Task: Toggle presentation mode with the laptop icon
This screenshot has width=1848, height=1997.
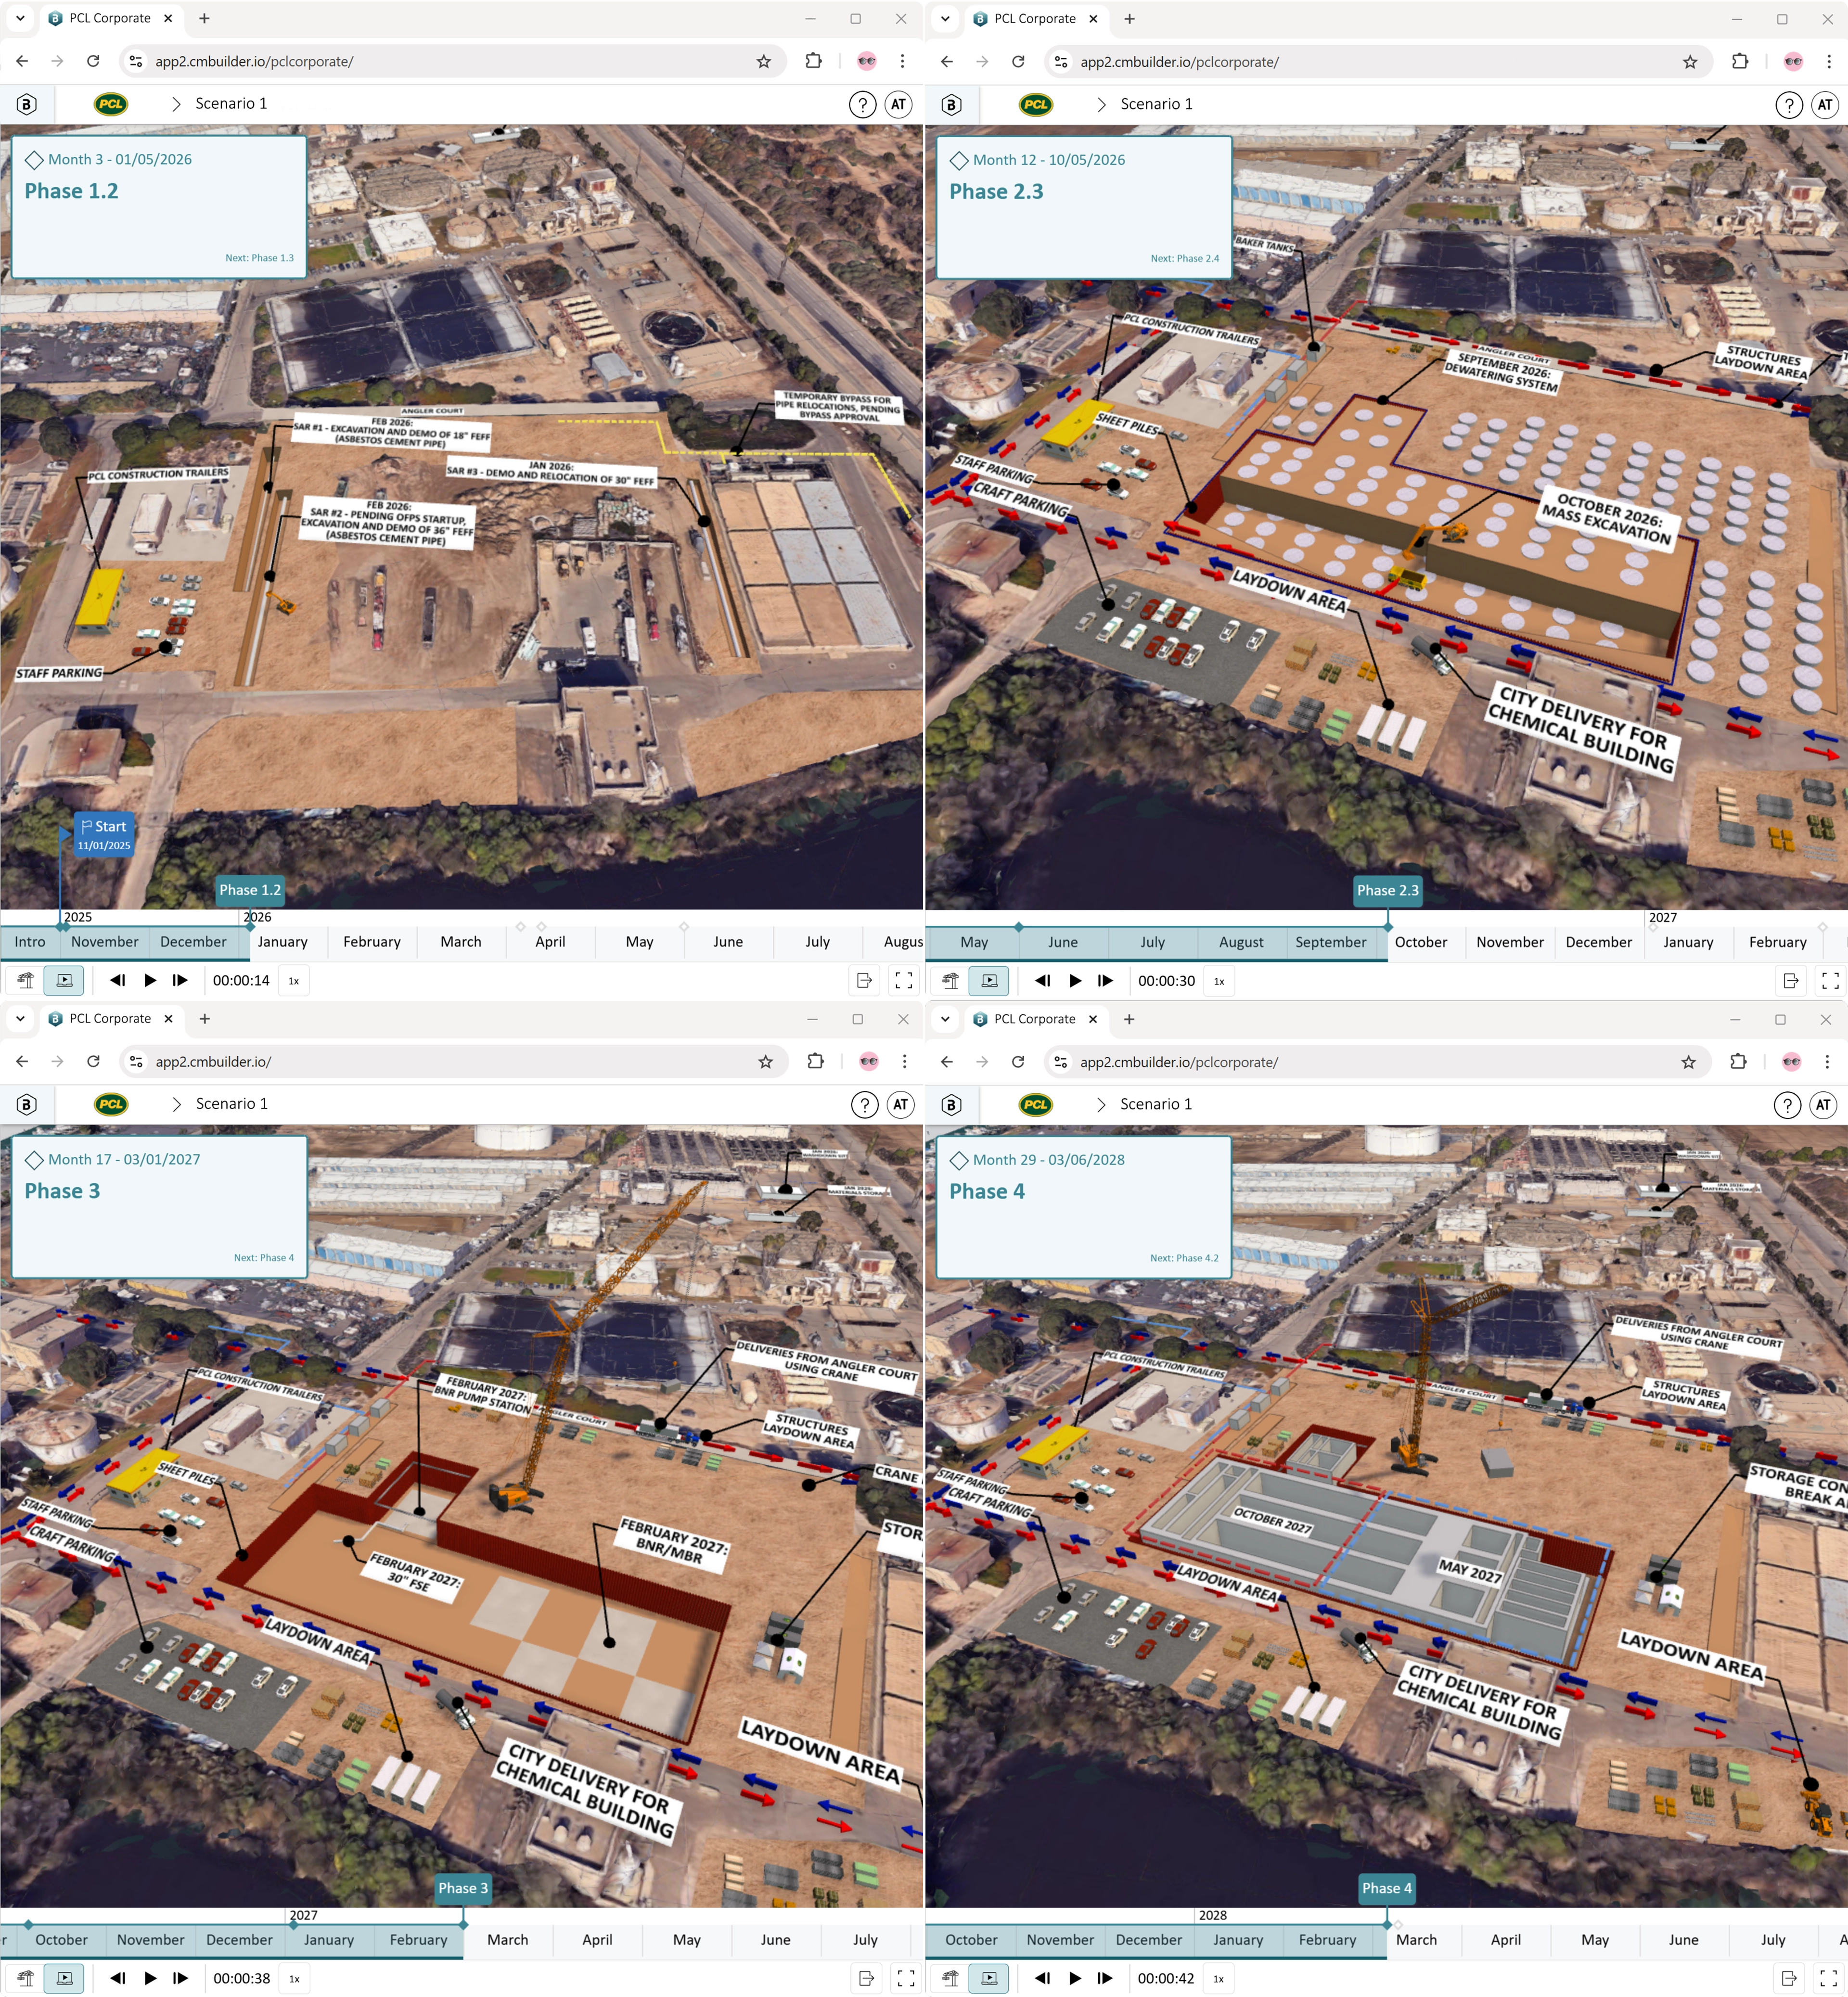Action: (64, 980)
